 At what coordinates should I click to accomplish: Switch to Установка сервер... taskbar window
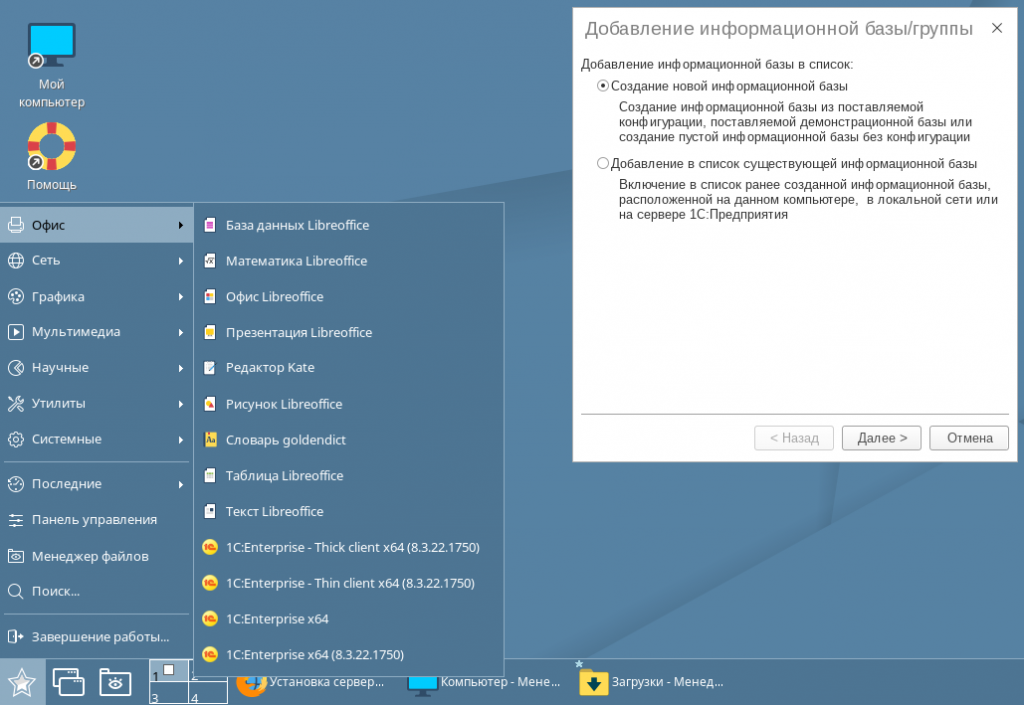pyautogui.click(x=310, y=682)
